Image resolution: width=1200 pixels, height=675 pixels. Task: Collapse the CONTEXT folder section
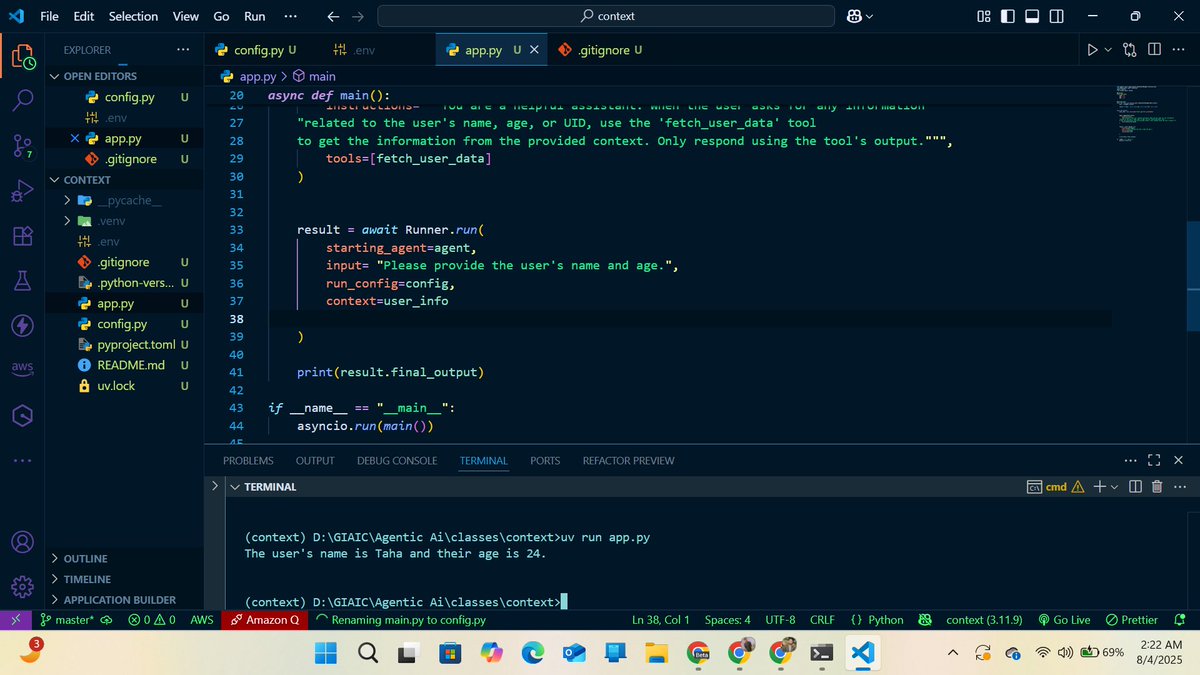click(87, 180)
